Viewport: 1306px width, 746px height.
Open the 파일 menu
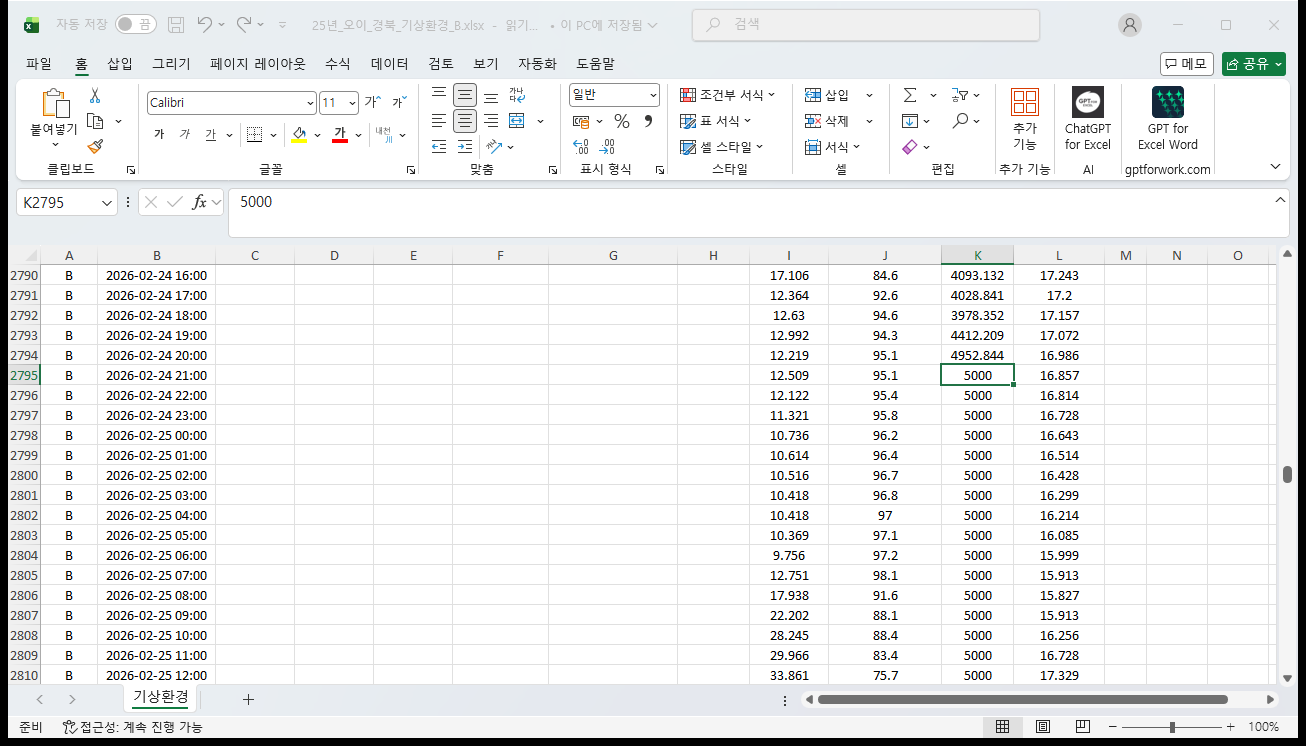[x=39, y=63]
